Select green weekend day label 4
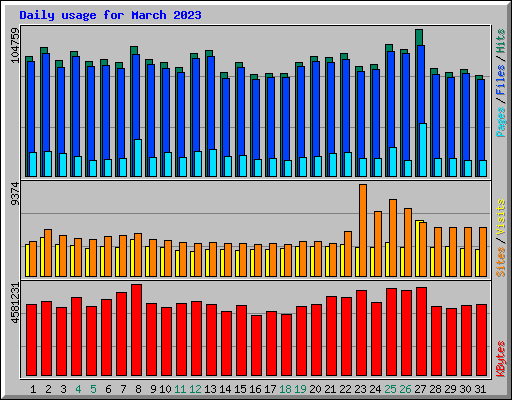 pos(78,389)
